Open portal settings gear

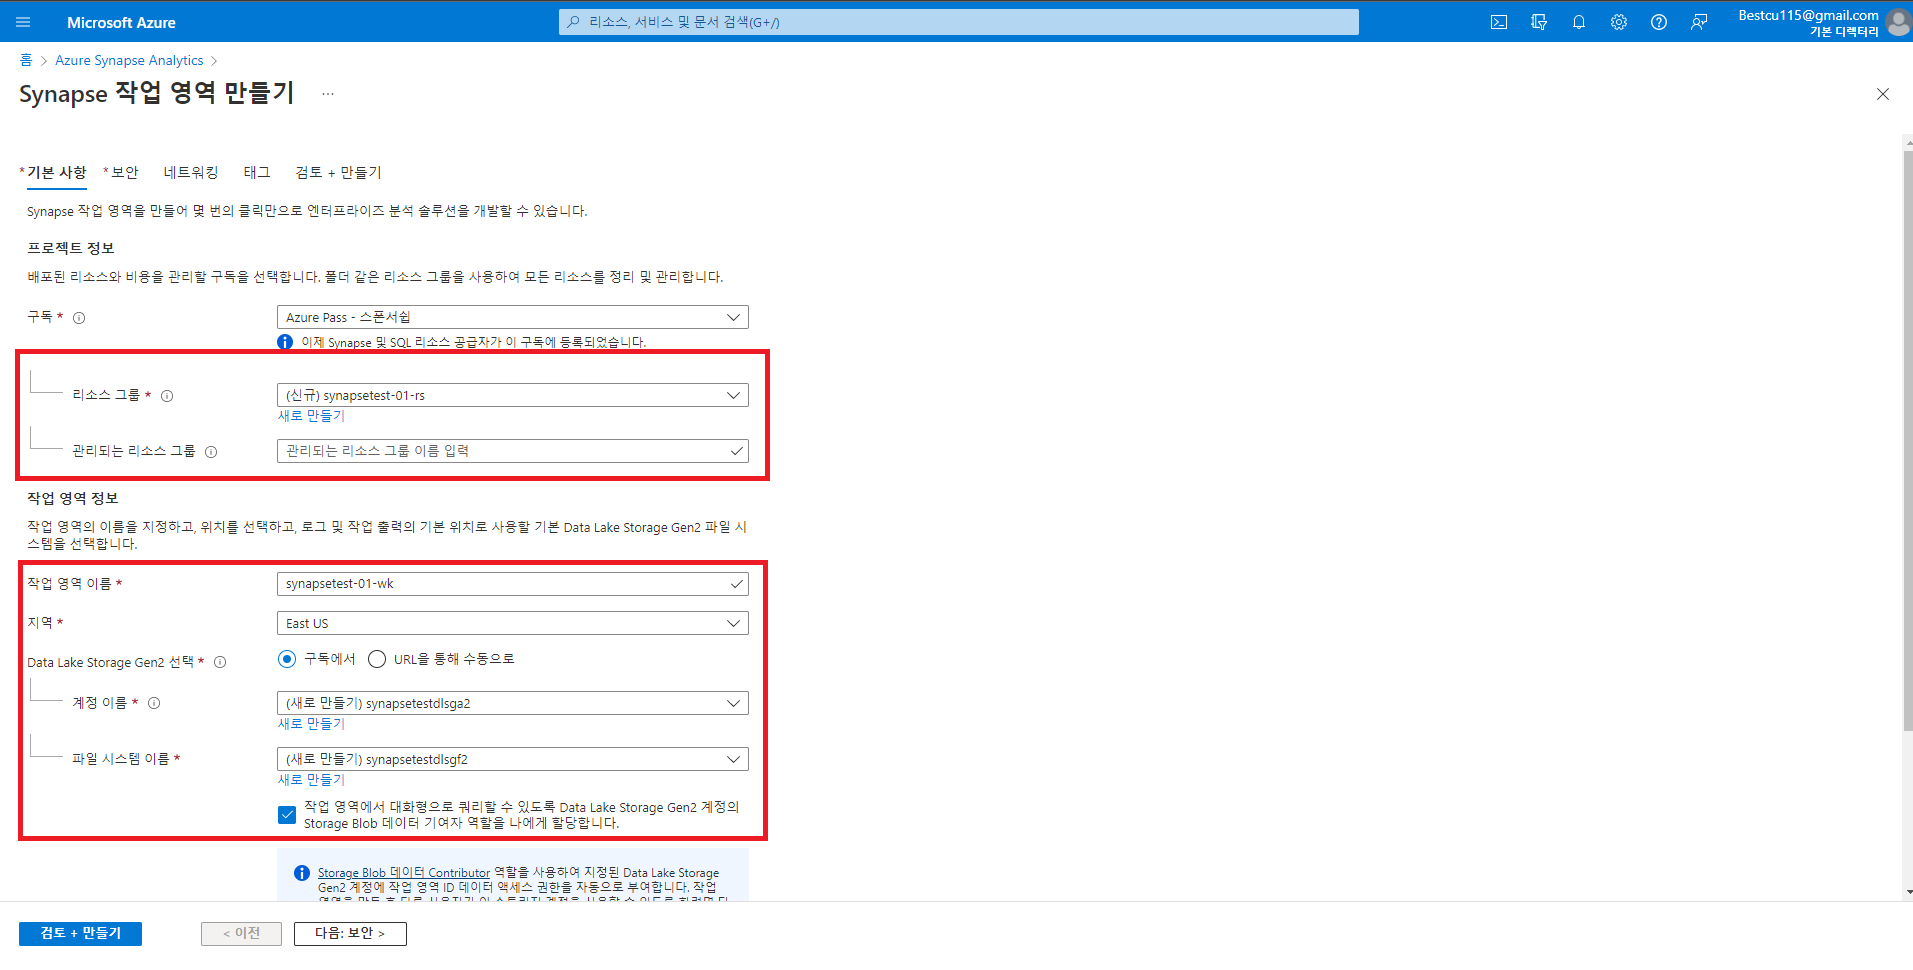tap(1619, 22)
